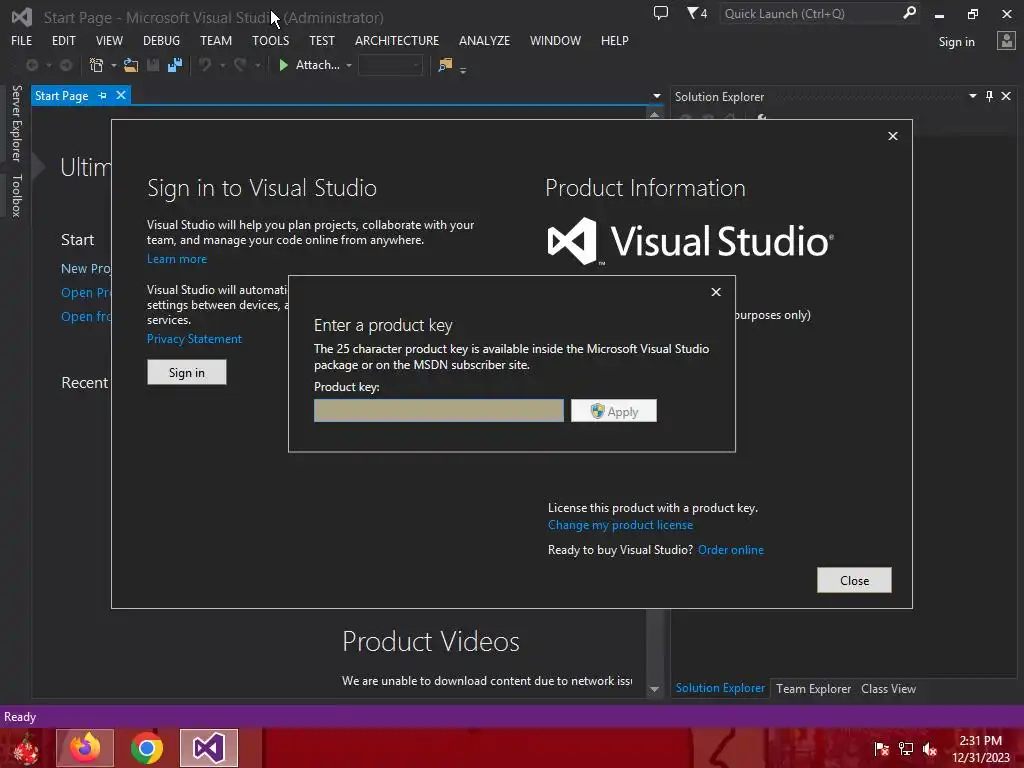Image resolution: width=1024 pixels, height=768 pixels.
Task: Pin the Start Page tab
Action: [103, 95]
